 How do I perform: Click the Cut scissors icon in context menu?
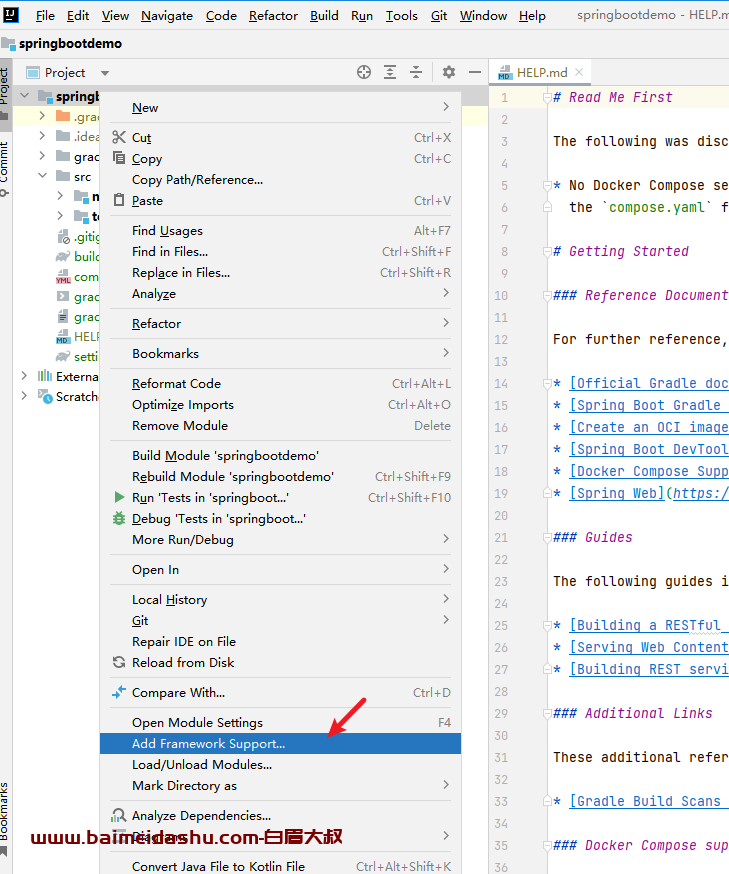119,137
